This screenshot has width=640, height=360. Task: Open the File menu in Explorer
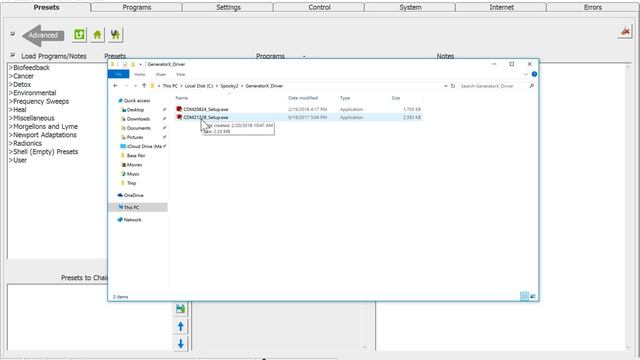point(118,74)
